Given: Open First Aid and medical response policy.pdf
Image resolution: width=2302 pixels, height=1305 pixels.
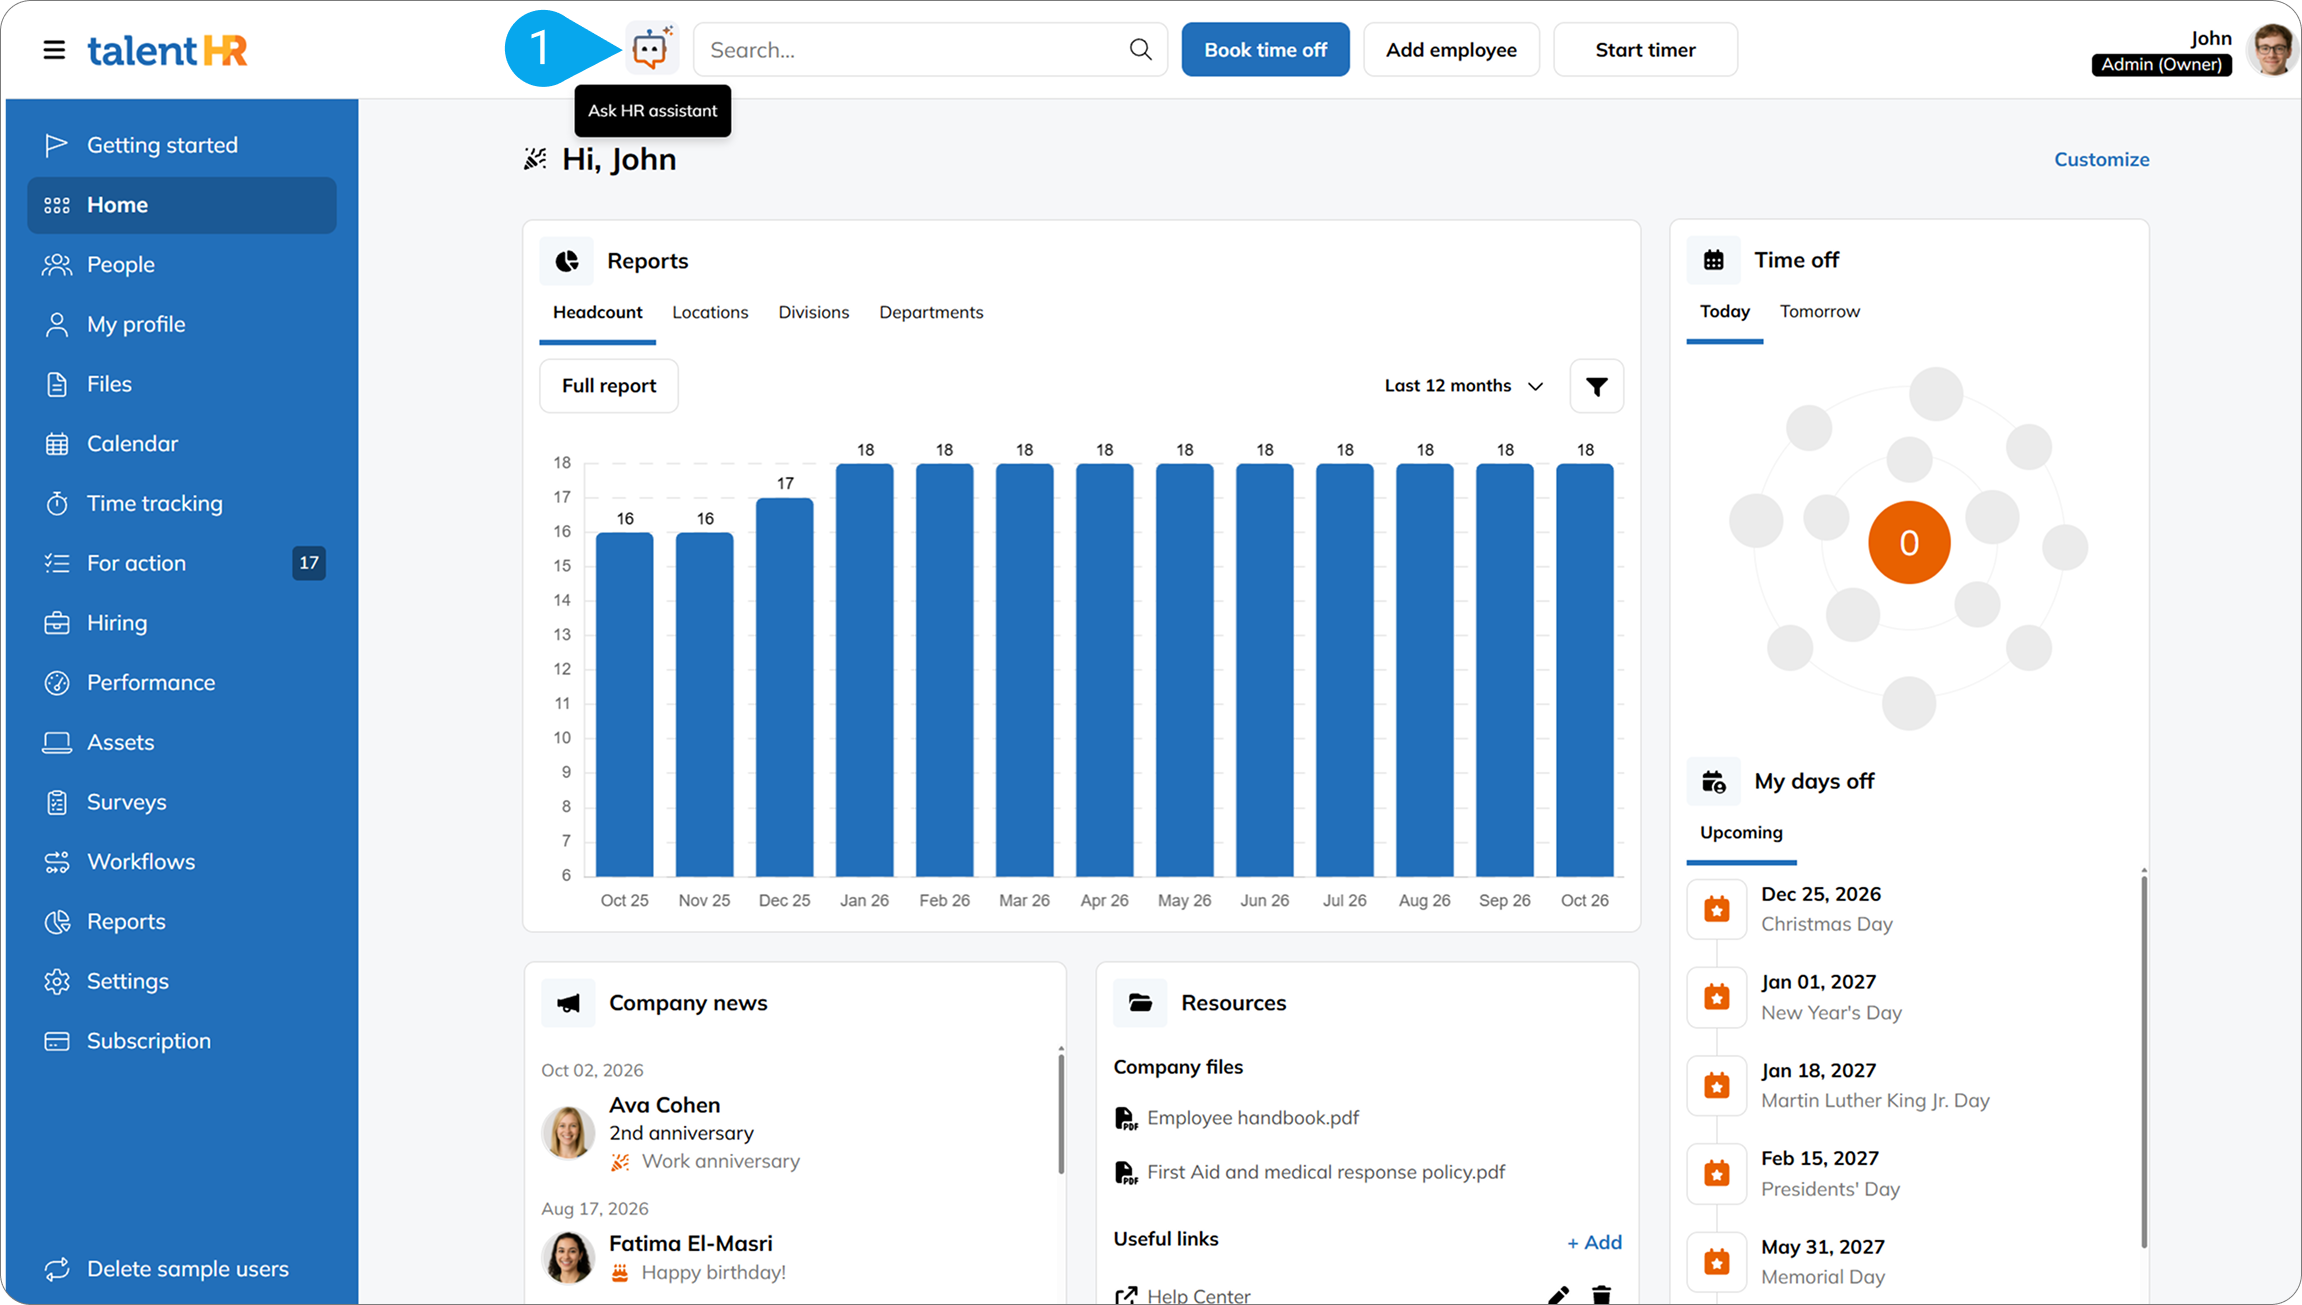Looking at the screenshot, I should point(1325,1172).
